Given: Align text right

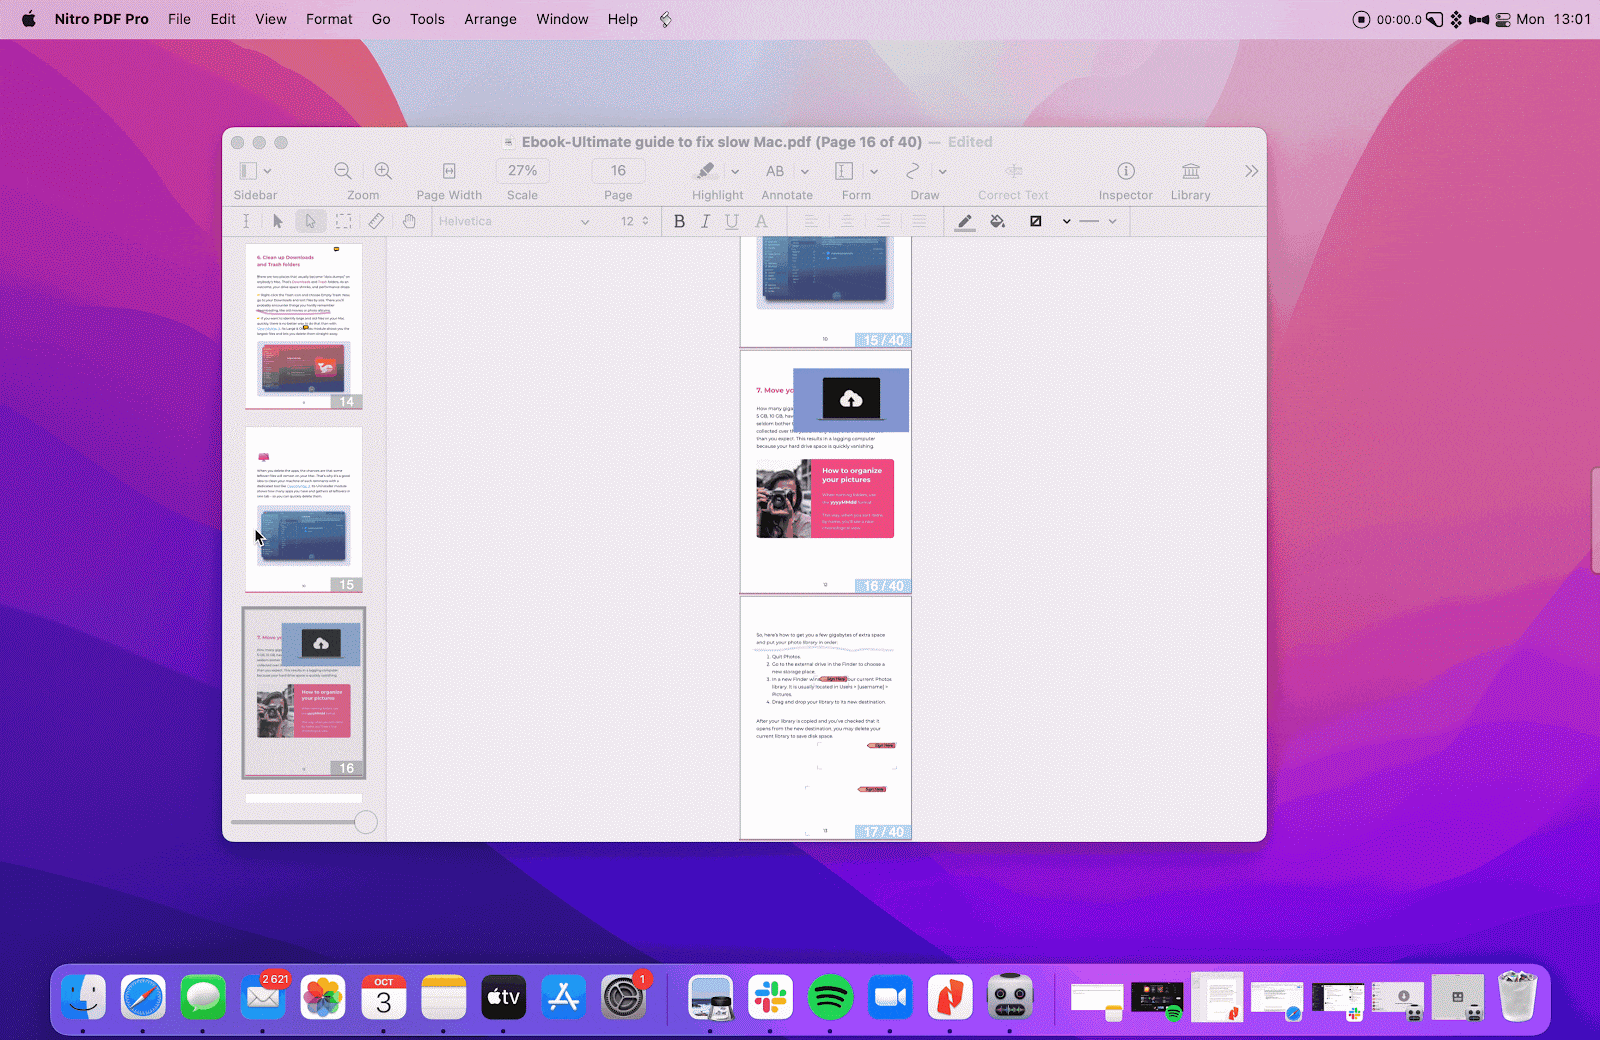Looking at the screenshot, I should [x=883, y=221].
